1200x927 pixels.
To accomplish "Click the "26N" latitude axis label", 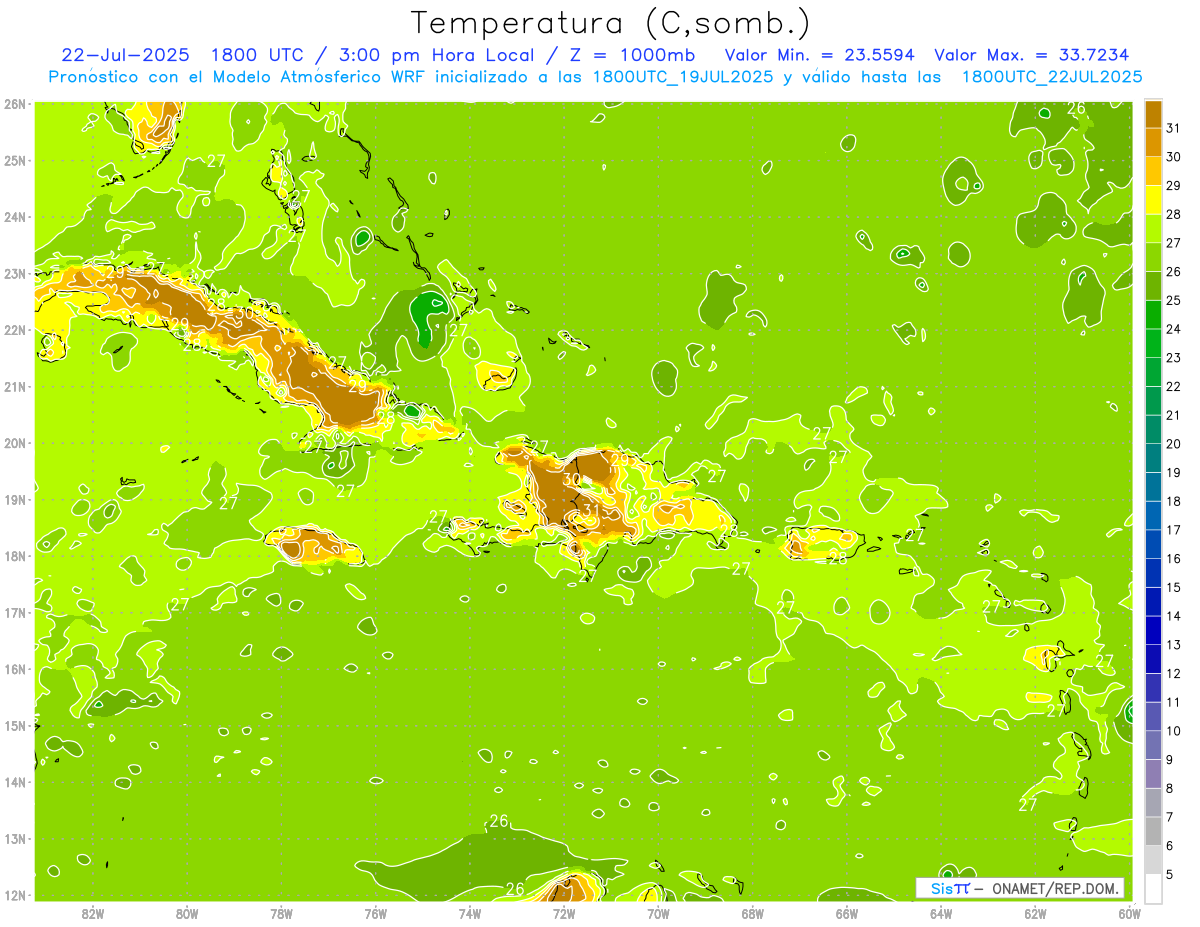I will [14, 103].
